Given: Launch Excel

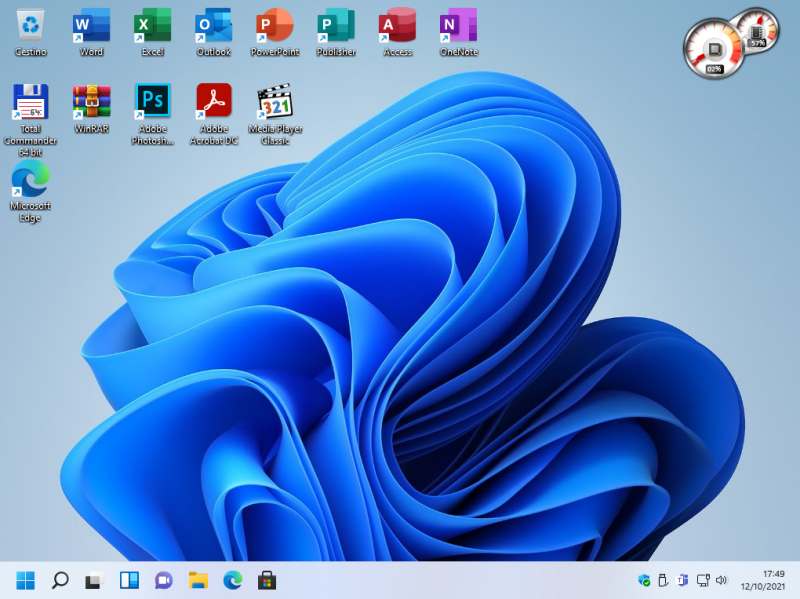Looking at the screenshot, I should [x=152, y=27].
